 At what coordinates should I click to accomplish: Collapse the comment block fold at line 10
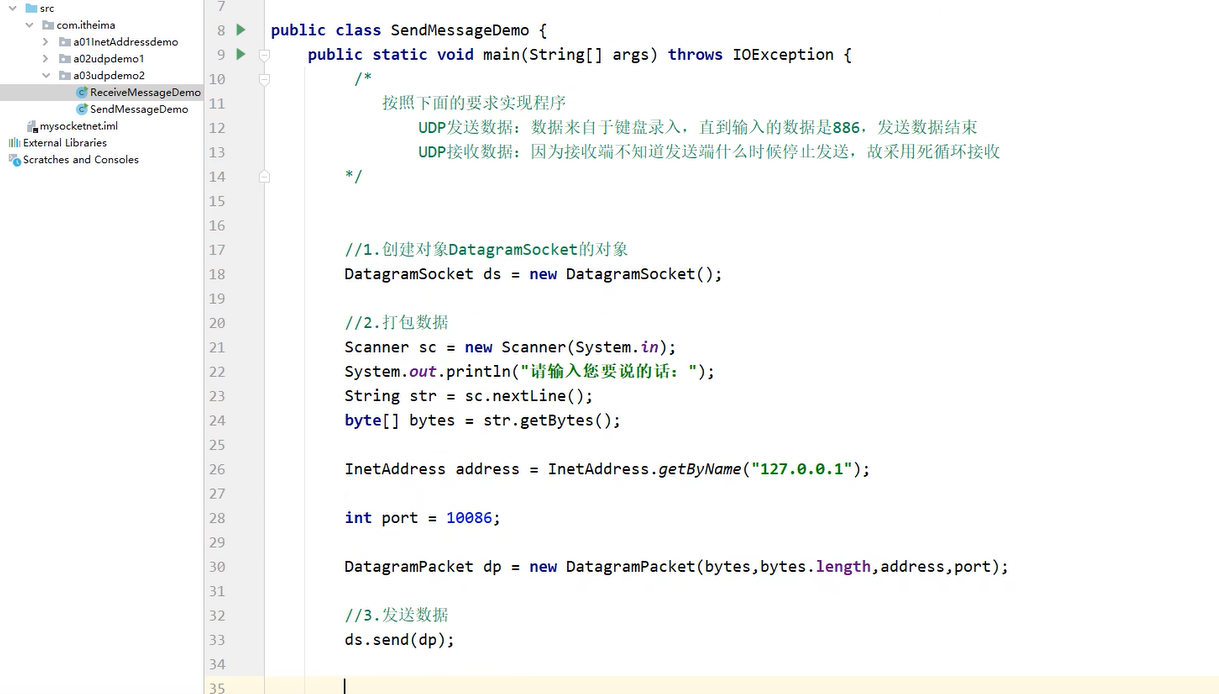point(264,78)
